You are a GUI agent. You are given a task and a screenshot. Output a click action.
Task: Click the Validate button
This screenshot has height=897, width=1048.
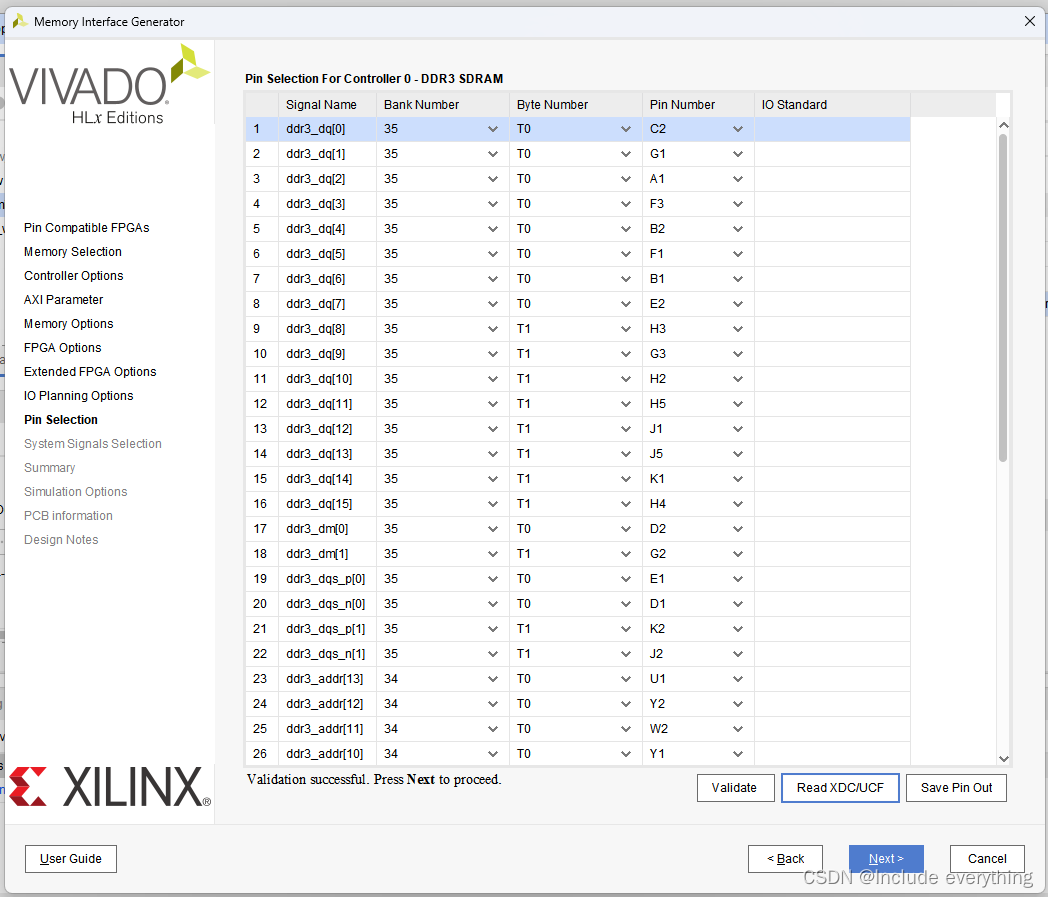(x=735, y=788)
